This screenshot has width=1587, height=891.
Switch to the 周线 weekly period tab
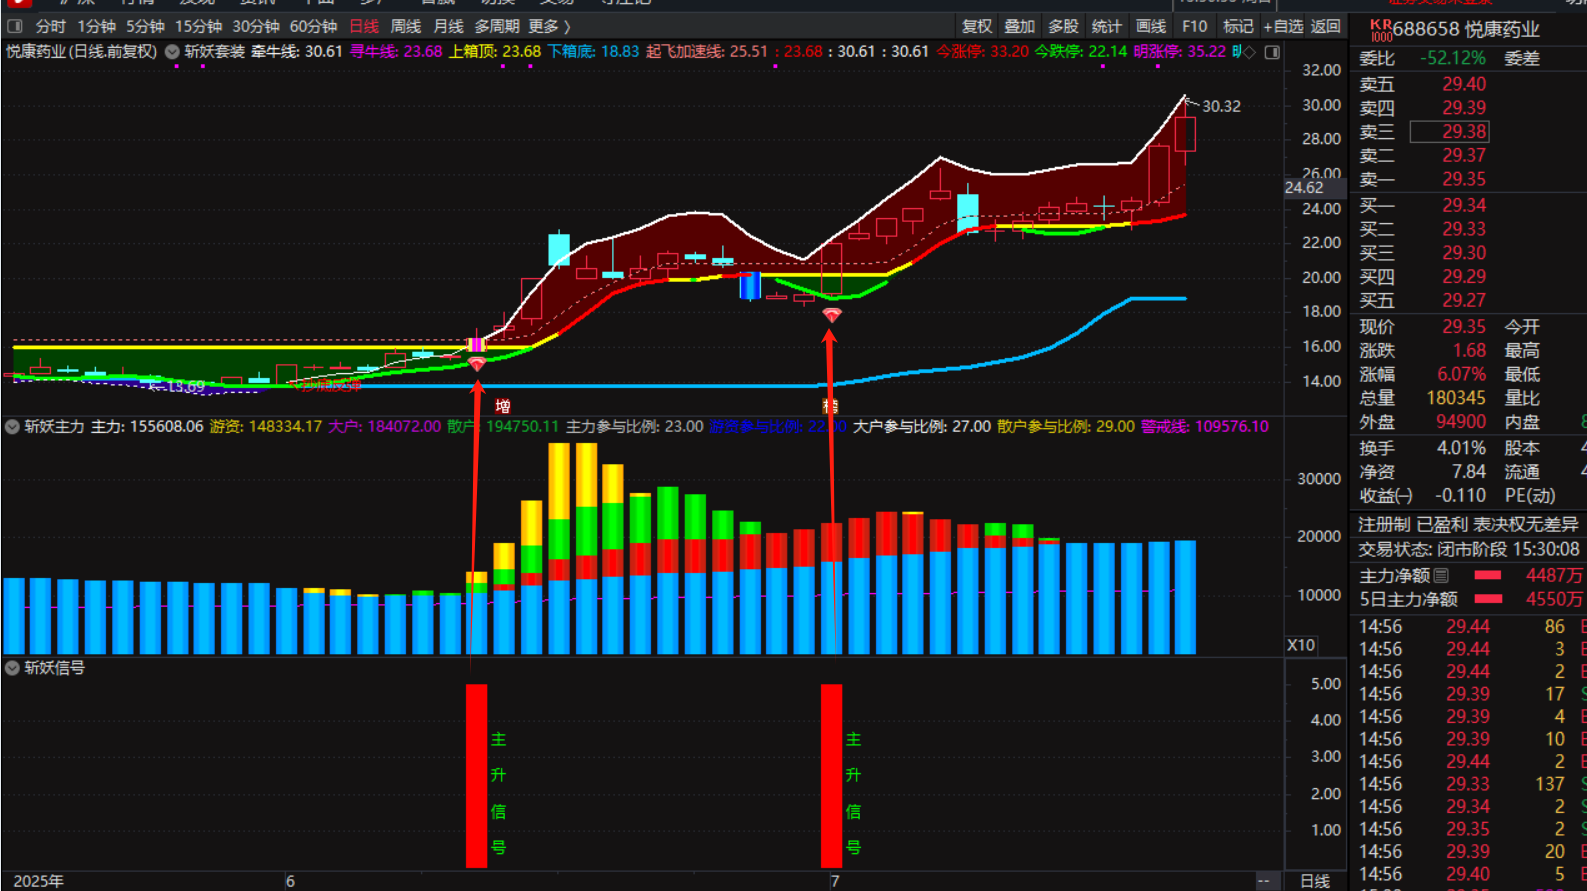405,26
